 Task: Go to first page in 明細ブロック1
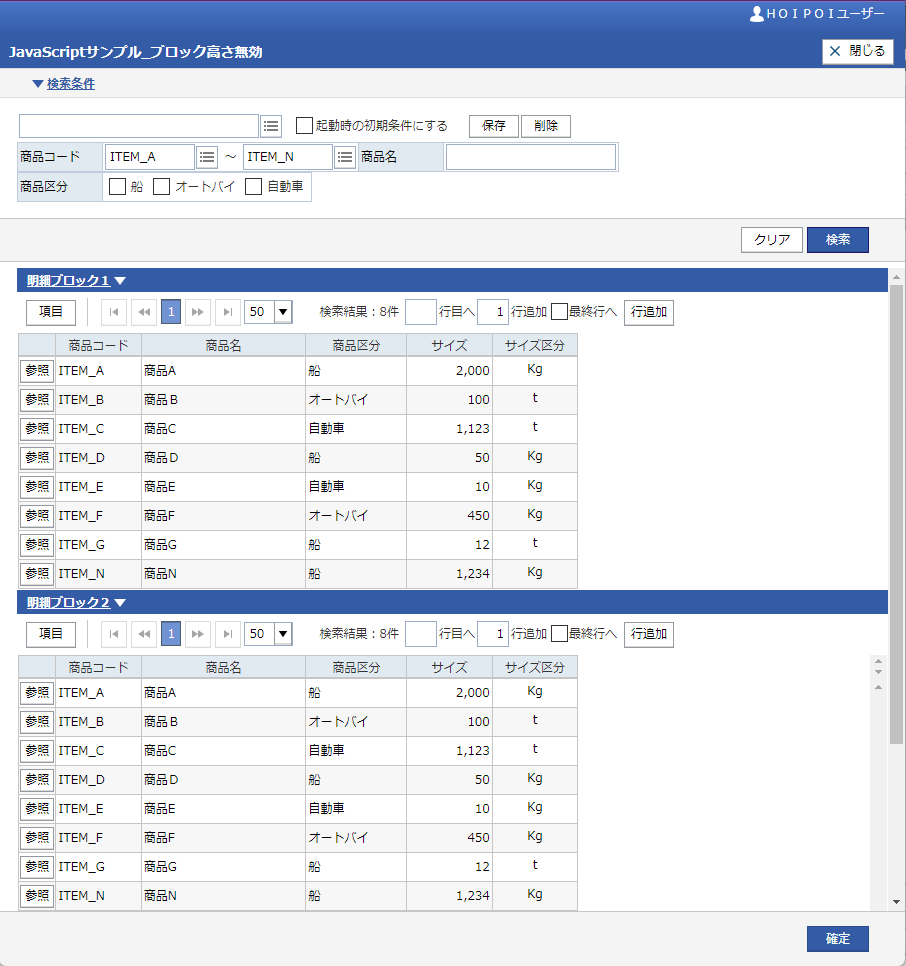tap(114, 312)
